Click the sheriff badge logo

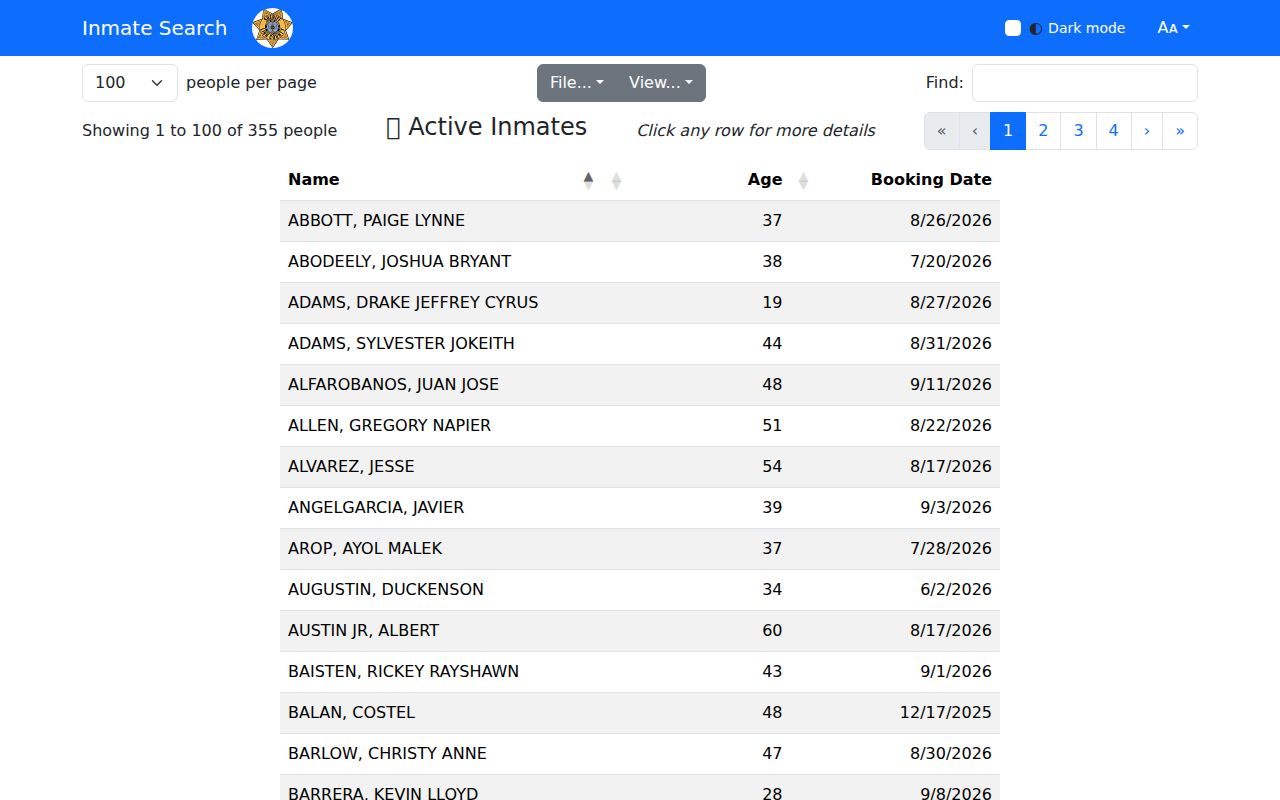click(272, 28)
